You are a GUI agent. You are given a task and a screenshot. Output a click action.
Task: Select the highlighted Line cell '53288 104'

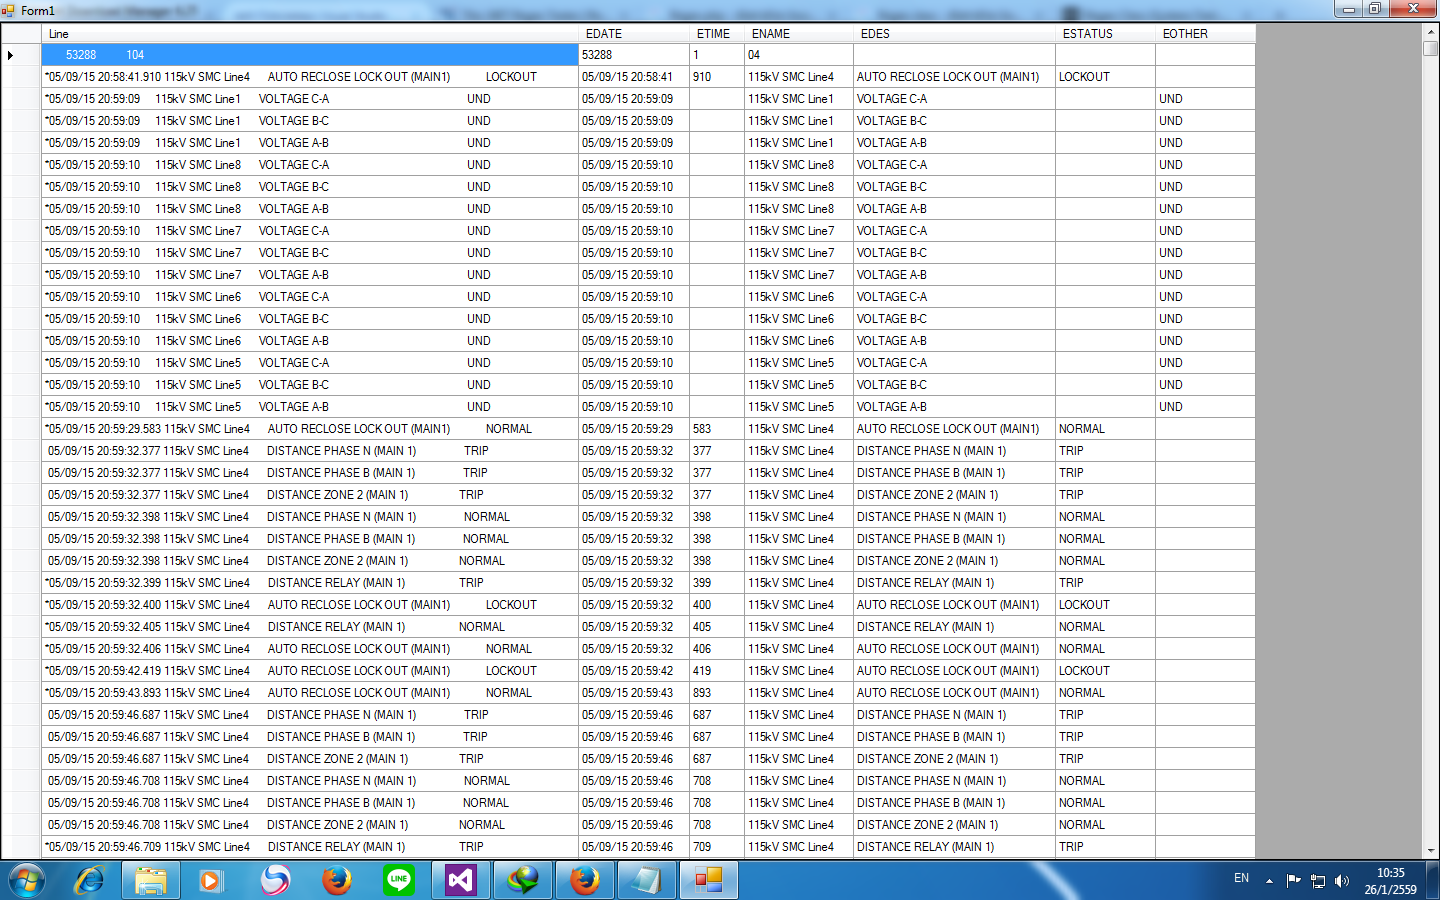click(310, 55)
